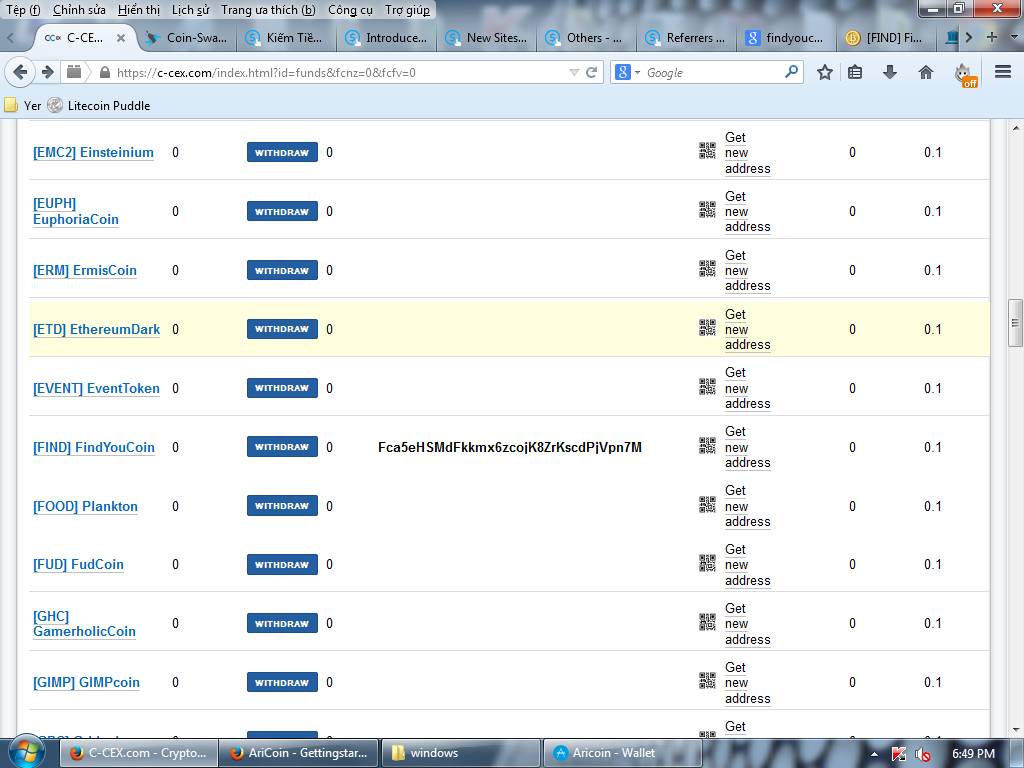The height and width of the screenshot is (768, 1024).
Task: Open FudCoin QR code icon
Action: point(707,563)
